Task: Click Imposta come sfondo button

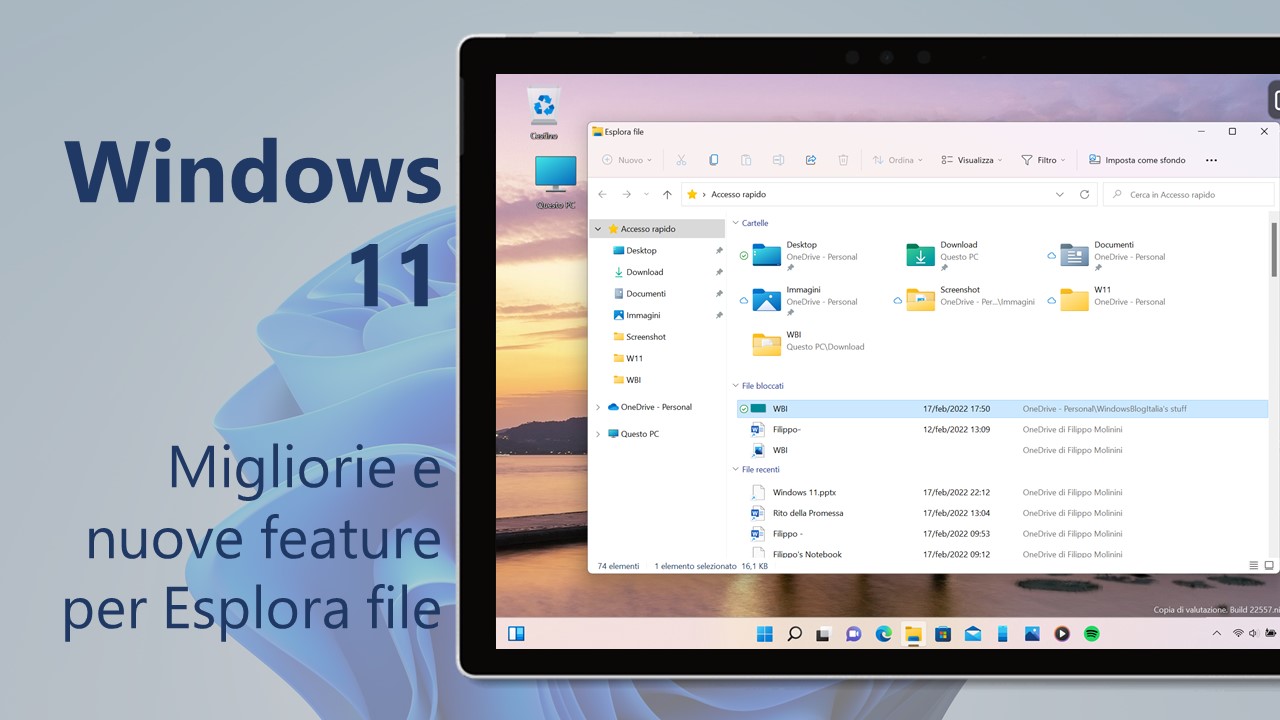Action: click(x=1137, y=160)
